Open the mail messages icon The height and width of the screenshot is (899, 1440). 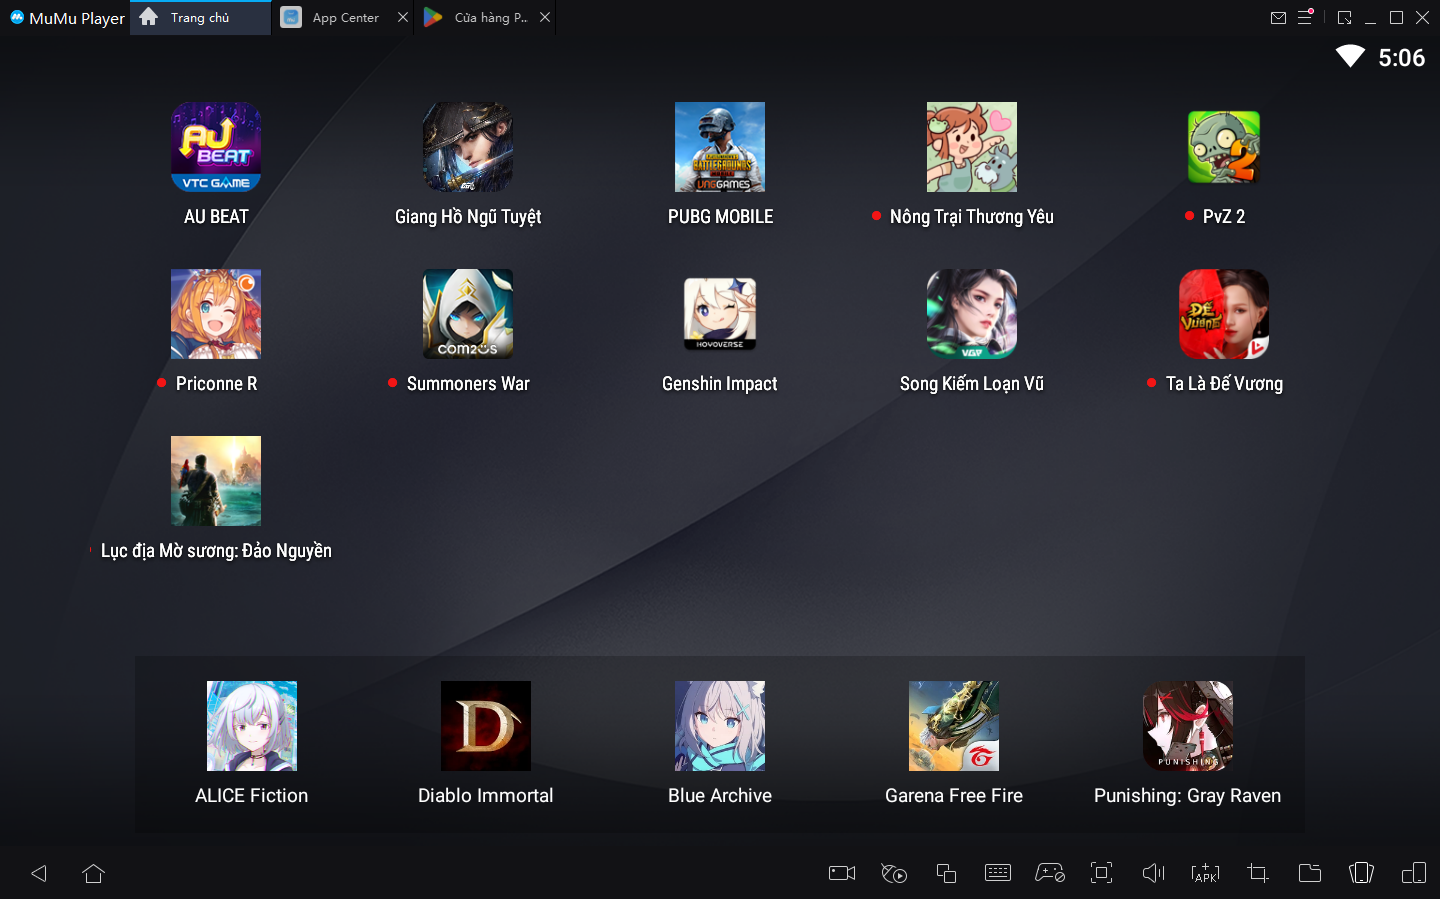pyautogui.click(x=1278, y=17)
